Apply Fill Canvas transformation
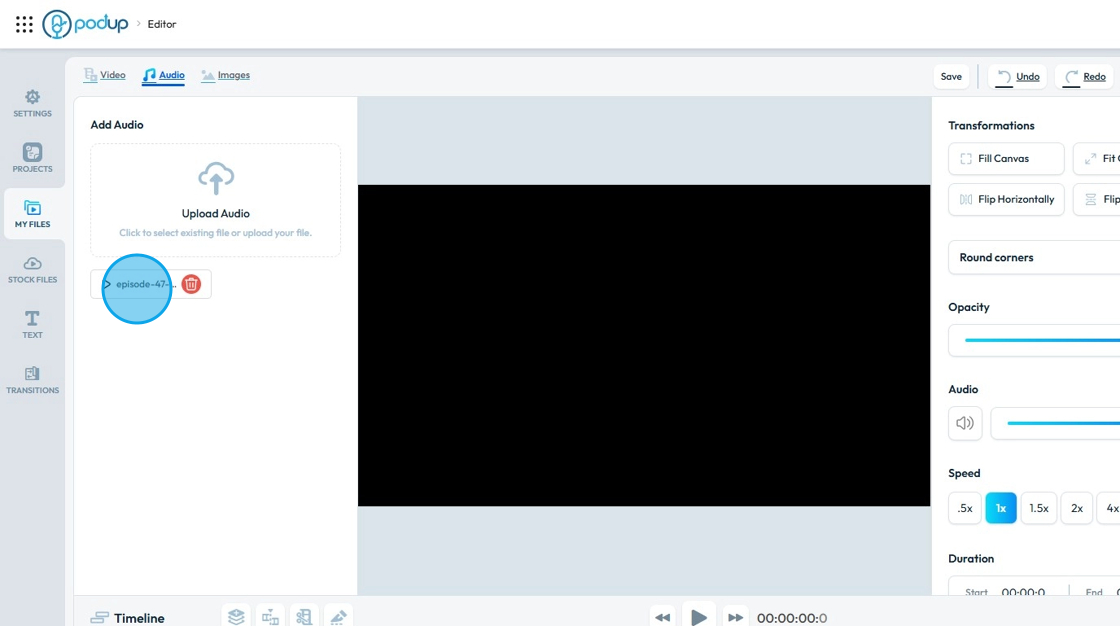 (x=1006, y=159)
